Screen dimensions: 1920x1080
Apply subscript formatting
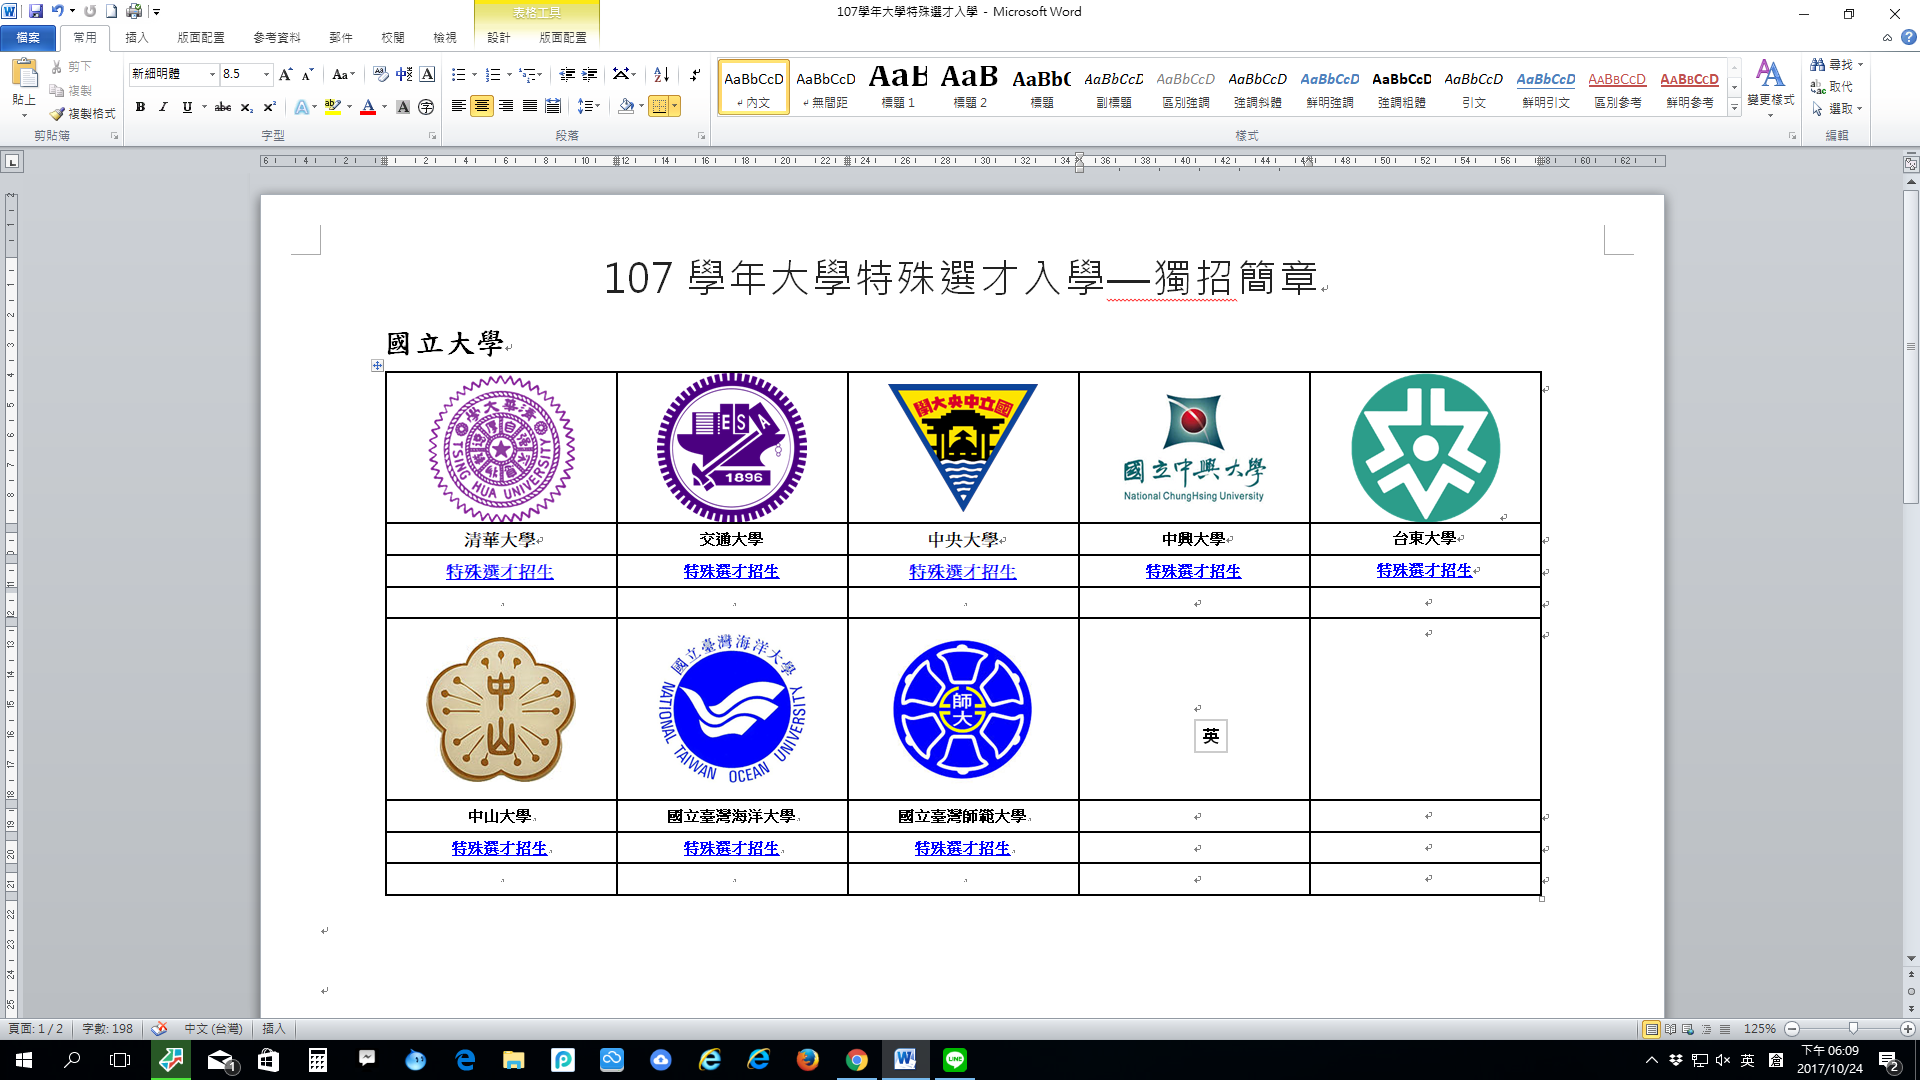pyautogui.click(x=246, y=107)
